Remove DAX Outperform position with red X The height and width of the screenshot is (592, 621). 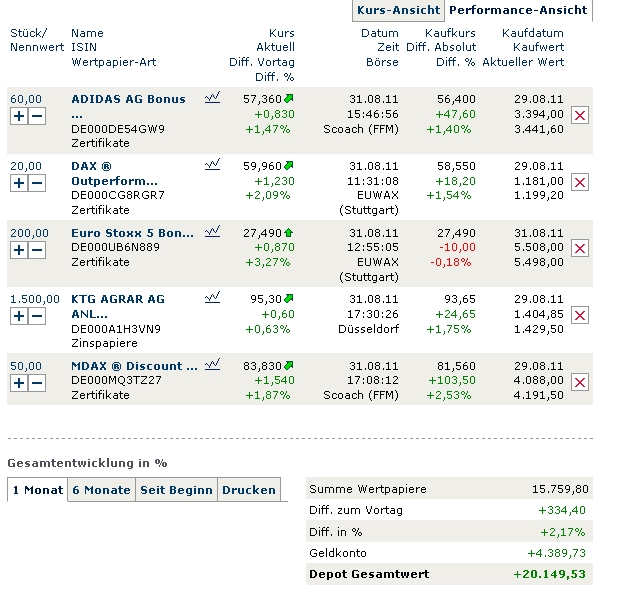click(x=581, y=182)
